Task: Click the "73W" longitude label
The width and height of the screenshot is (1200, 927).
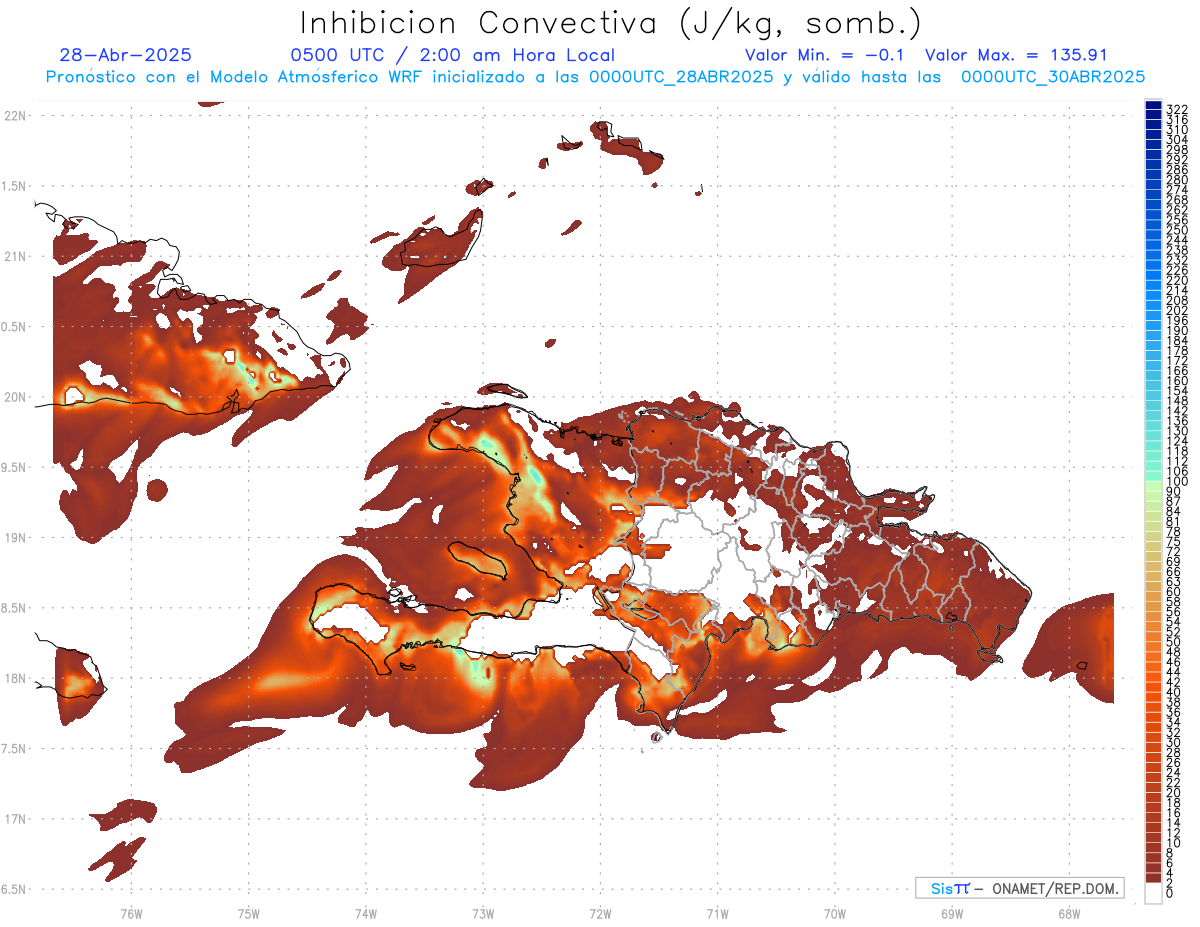Action: (x=483, y=914)
